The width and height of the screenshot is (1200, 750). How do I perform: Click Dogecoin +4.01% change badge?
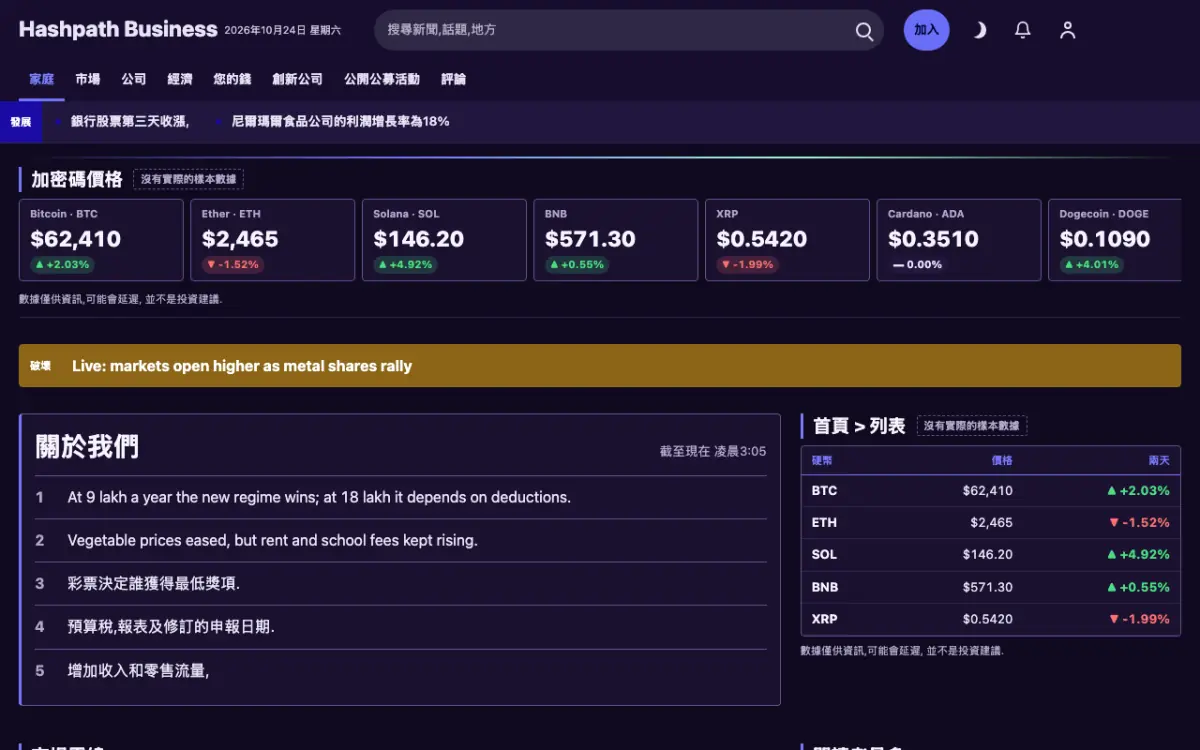tap(1092, 265)
